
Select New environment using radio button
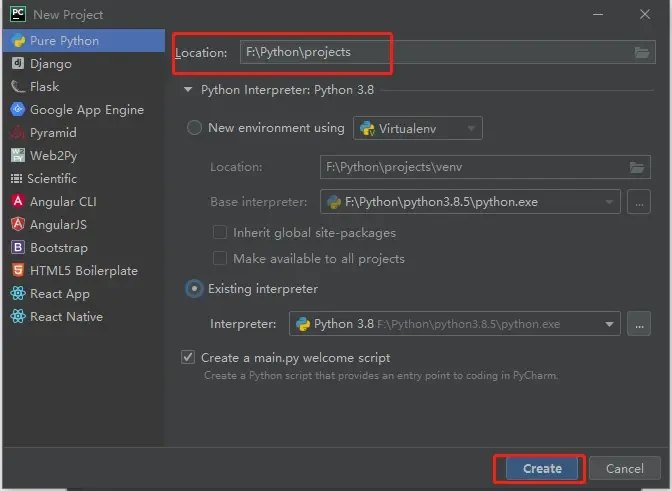195,128
